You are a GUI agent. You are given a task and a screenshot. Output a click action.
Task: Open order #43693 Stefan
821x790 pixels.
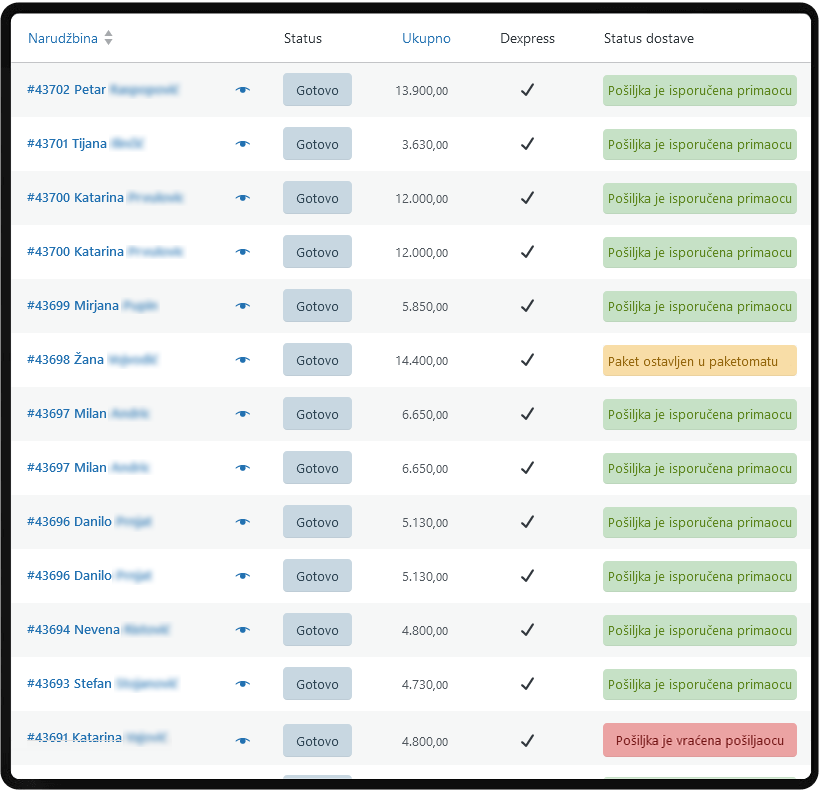pyautogui.click(x=102, y=683)
